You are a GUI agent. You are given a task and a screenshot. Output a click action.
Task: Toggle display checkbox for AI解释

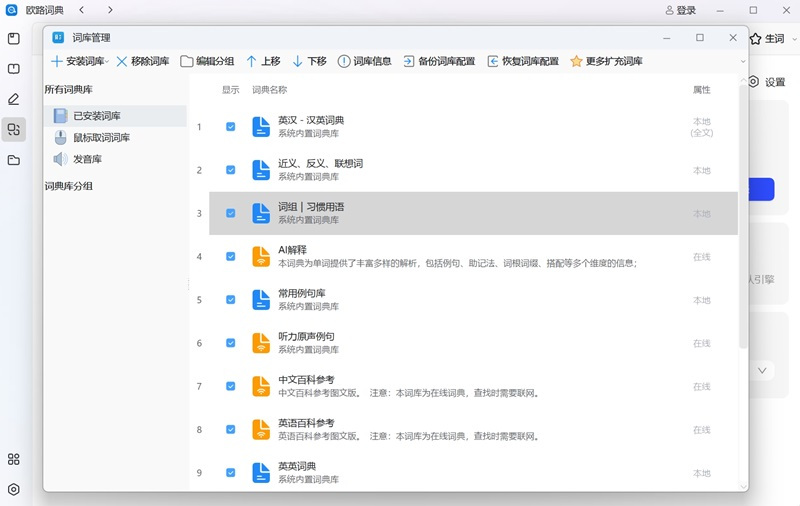tap(231, 257)
